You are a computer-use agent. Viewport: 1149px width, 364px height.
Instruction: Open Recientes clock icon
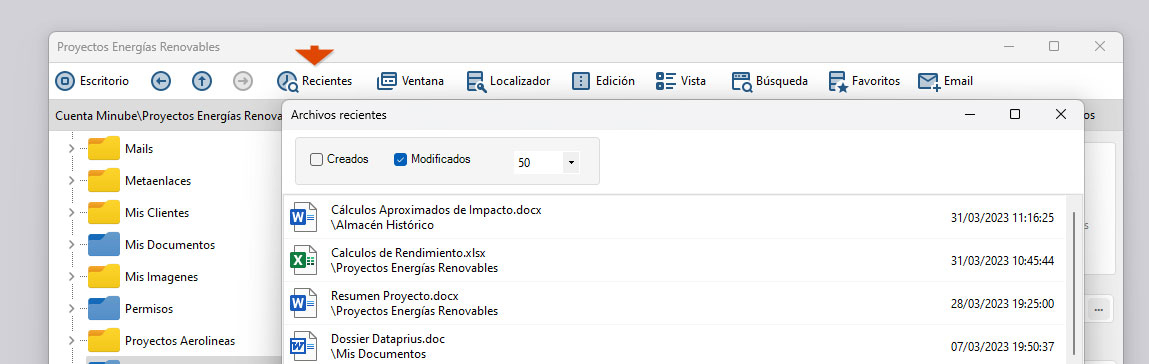[287, 81]
